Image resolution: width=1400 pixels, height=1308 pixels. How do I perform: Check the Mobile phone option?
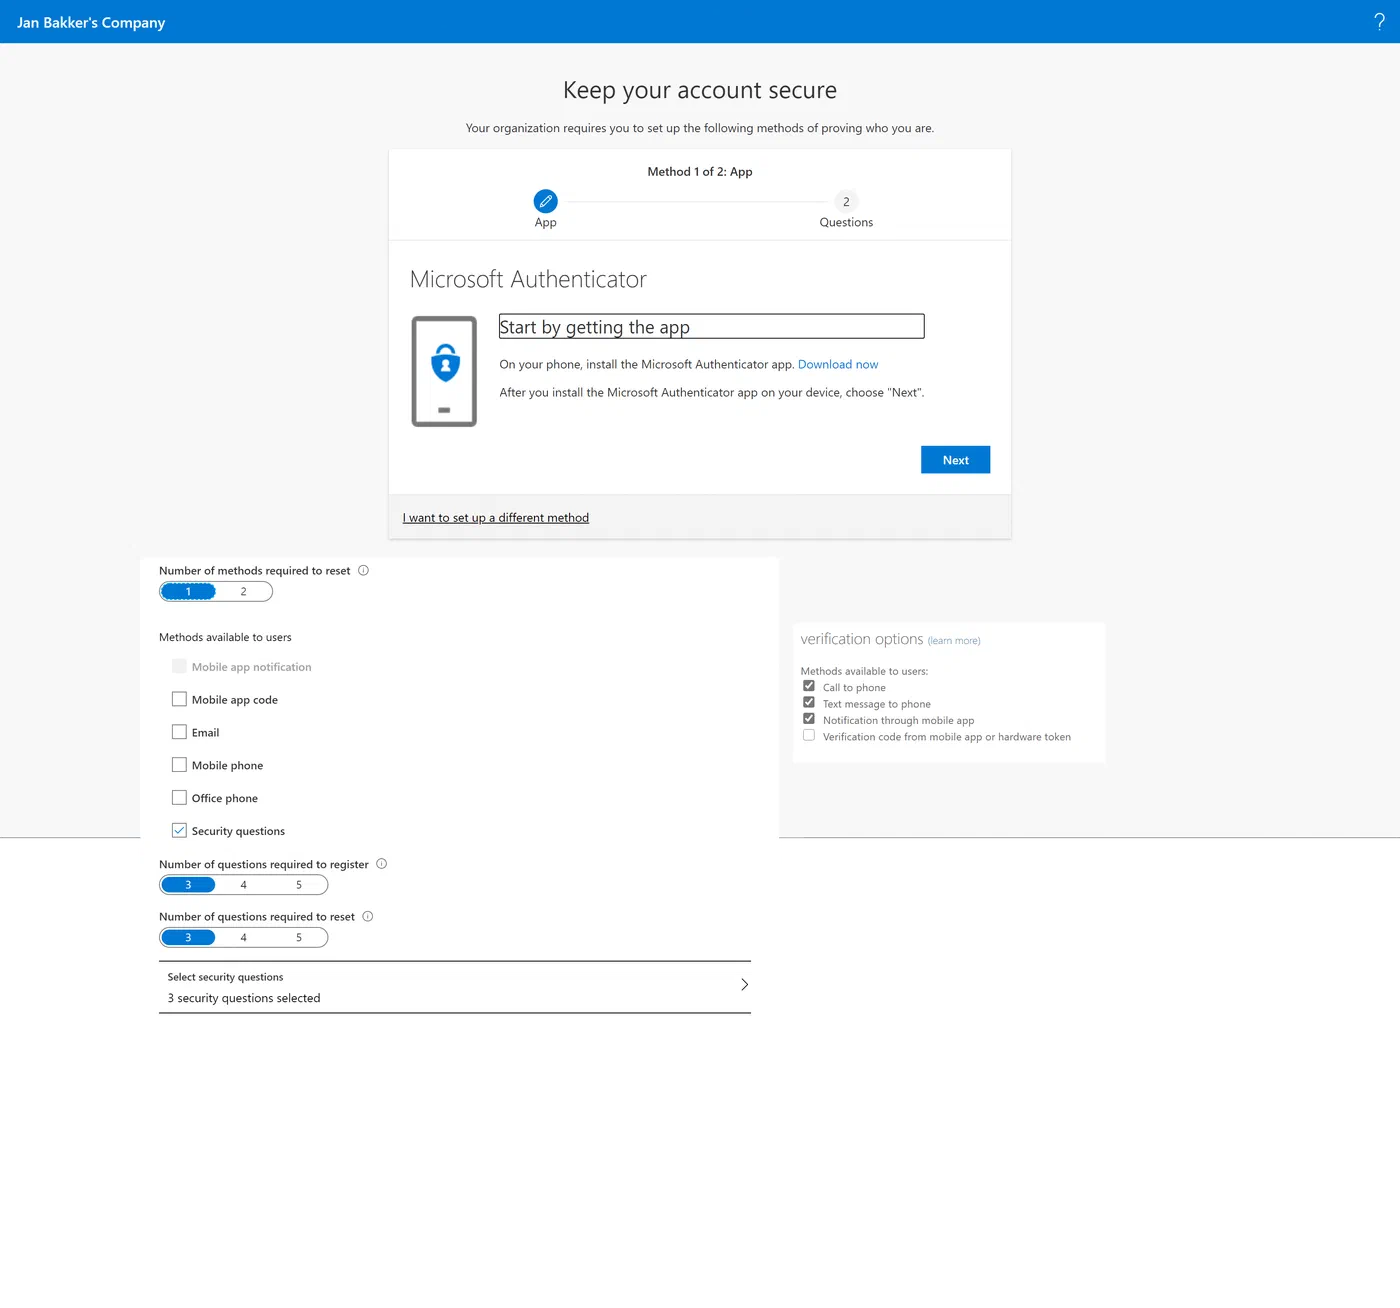(179, 765)
